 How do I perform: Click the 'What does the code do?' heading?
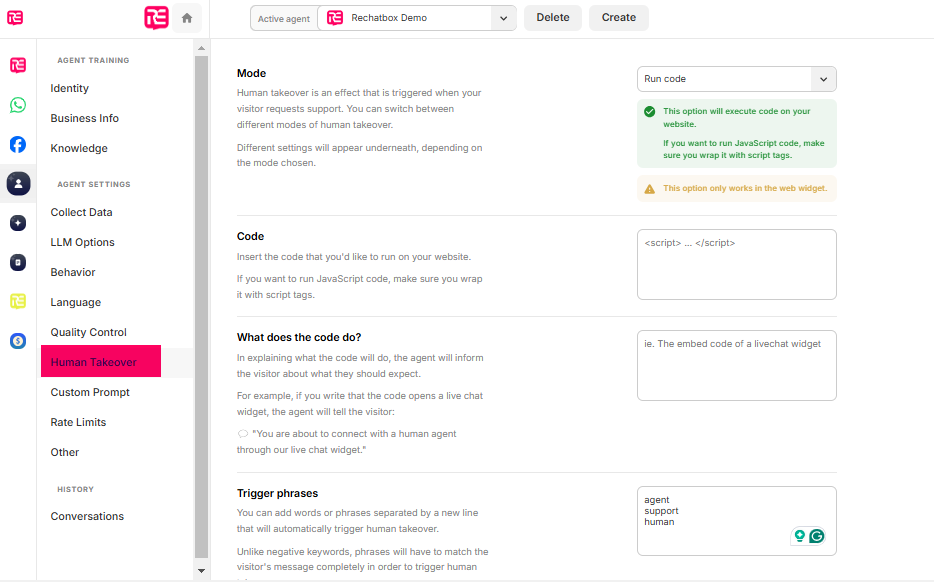299,337
